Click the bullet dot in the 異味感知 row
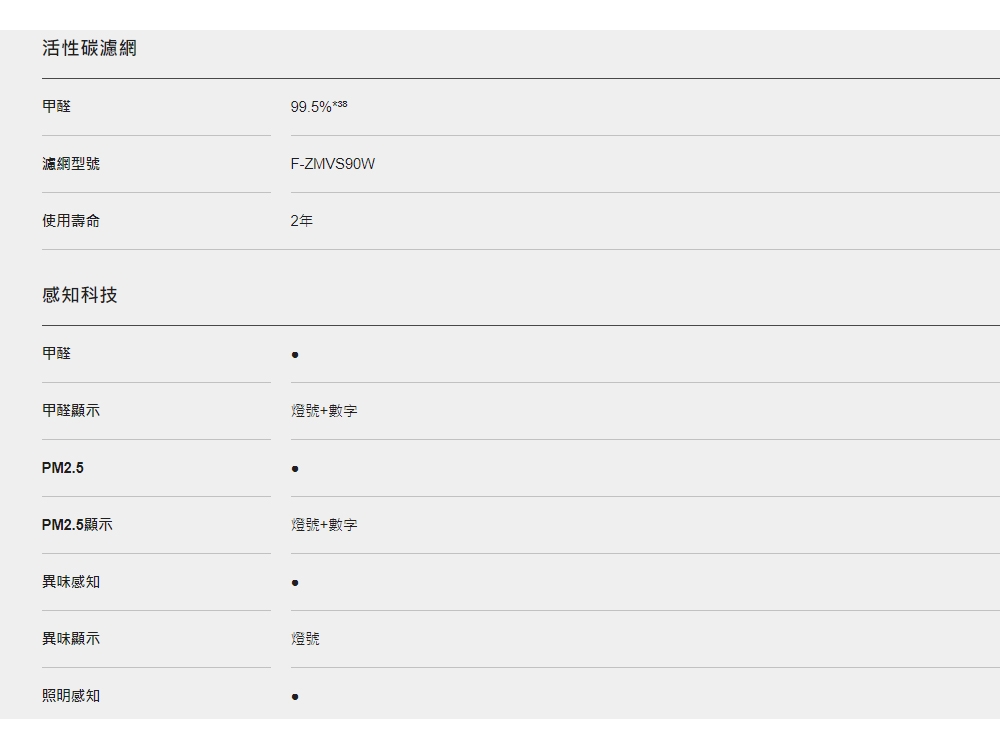The image size is (1000, 750). click(295, 583)
